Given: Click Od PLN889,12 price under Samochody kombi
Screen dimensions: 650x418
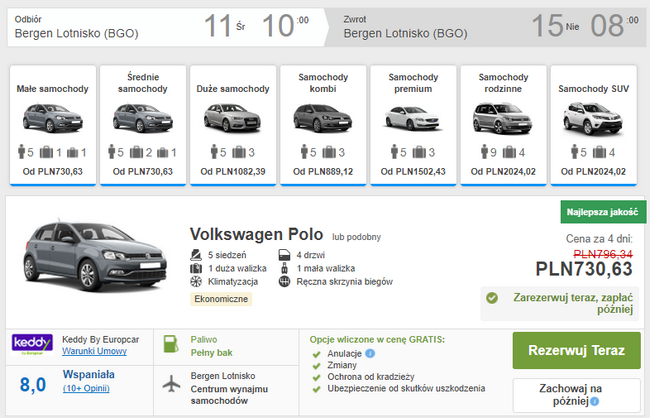Looking at the screenshot, I should pos(323,172).
